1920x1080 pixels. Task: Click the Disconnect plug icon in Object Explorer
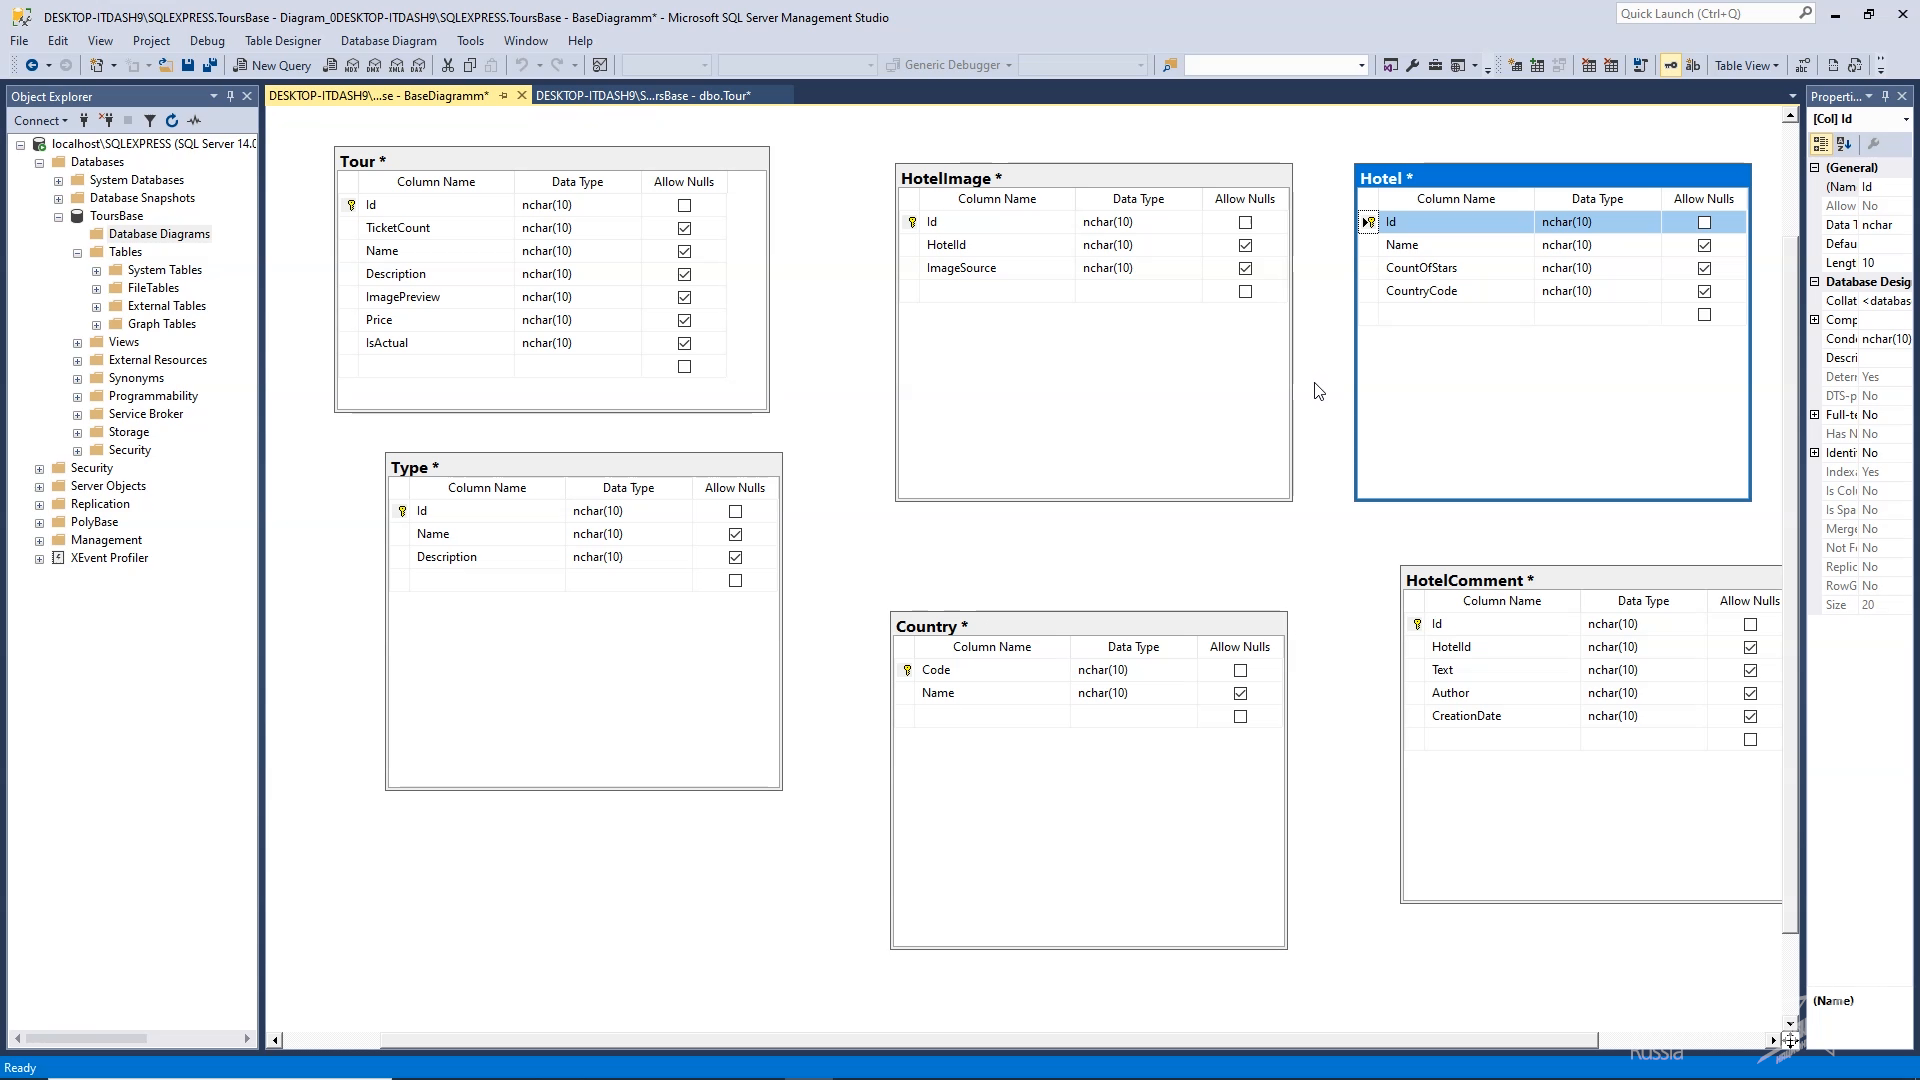106,120
